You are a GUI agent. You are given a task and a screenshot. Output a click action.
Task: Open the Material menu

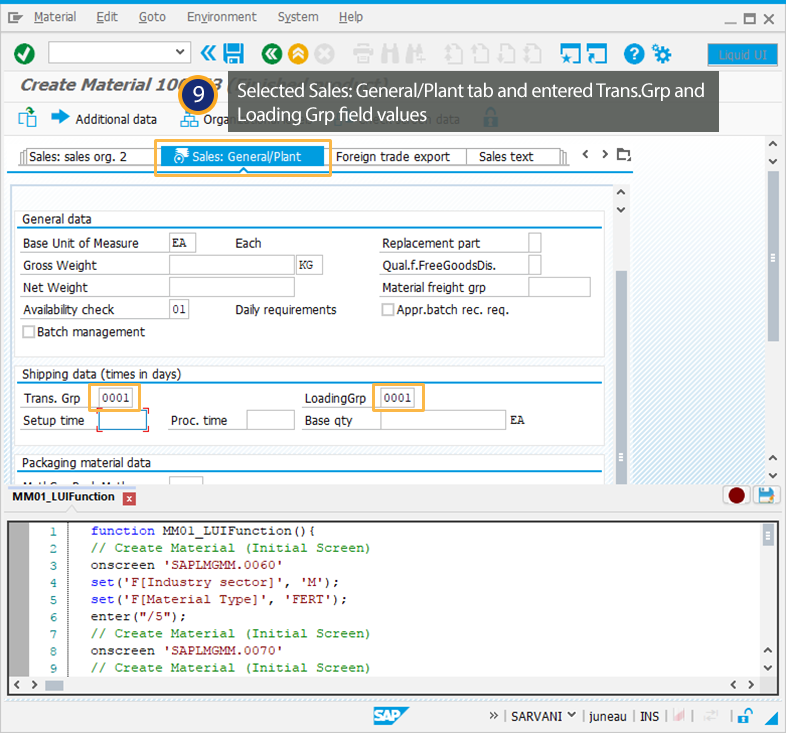[x=55, y=17]
